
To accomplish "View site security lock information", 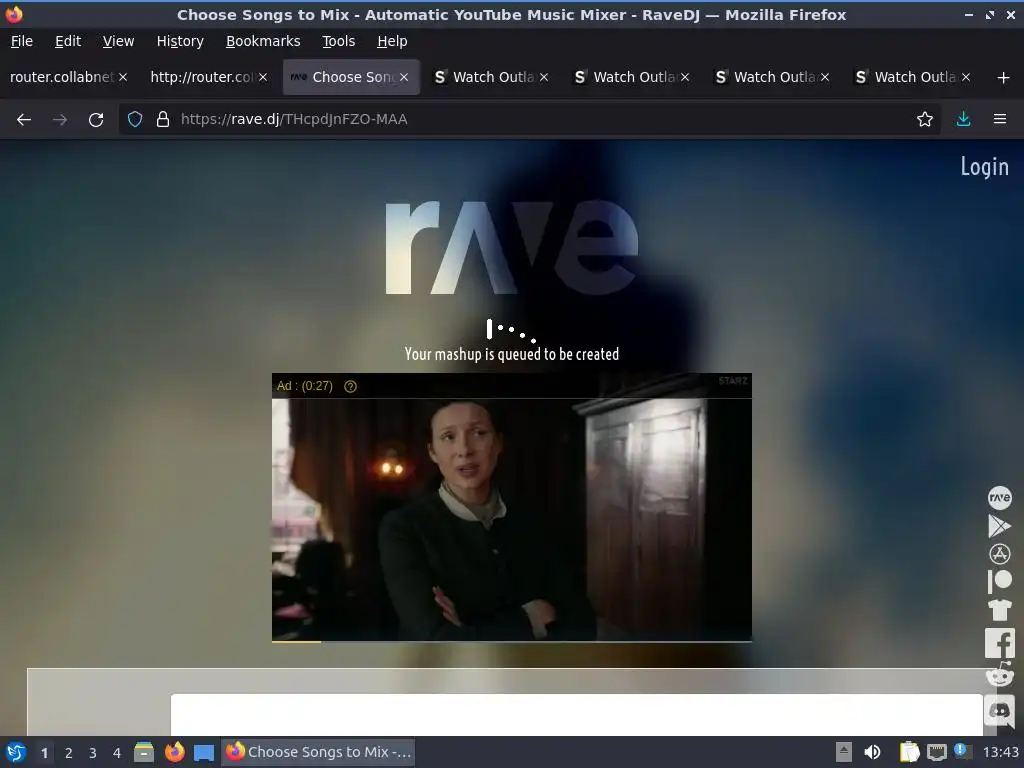I will click(x=163, y=120).
